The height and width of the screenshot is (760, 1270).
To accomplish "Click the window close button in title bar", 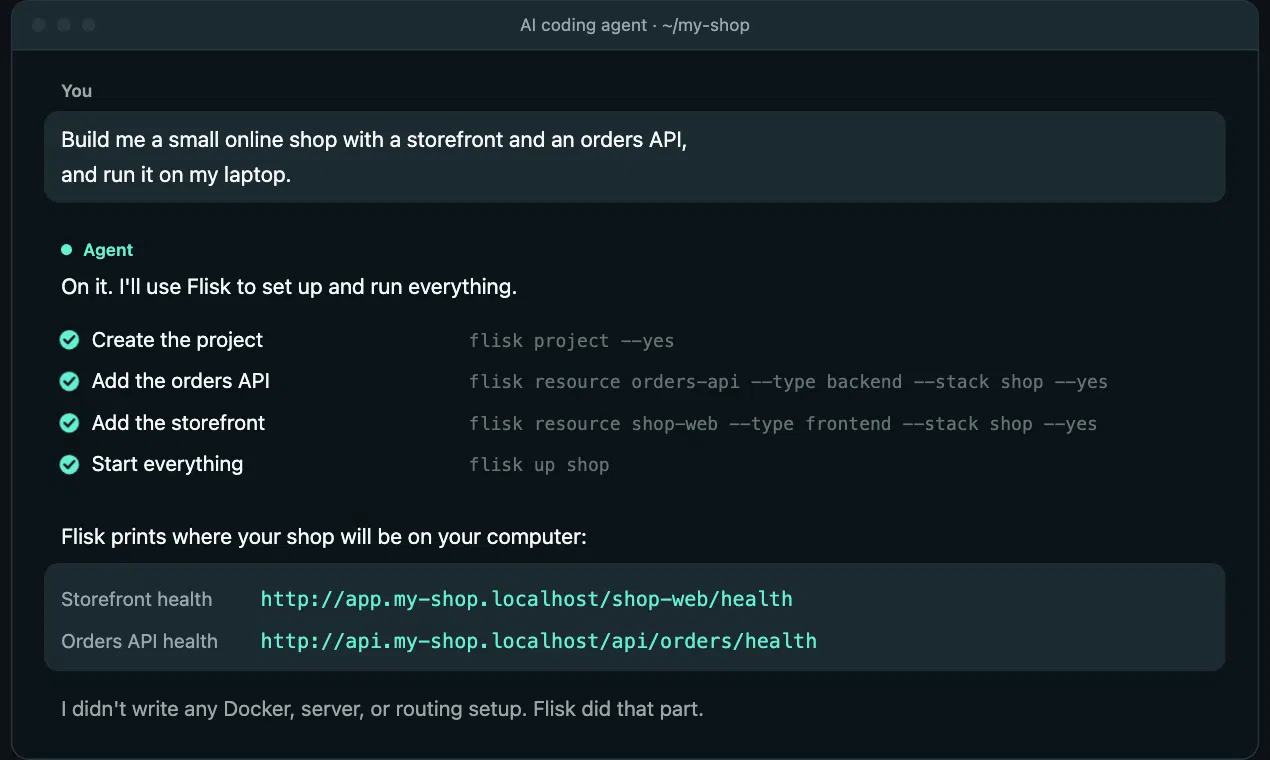I will 39,25.
